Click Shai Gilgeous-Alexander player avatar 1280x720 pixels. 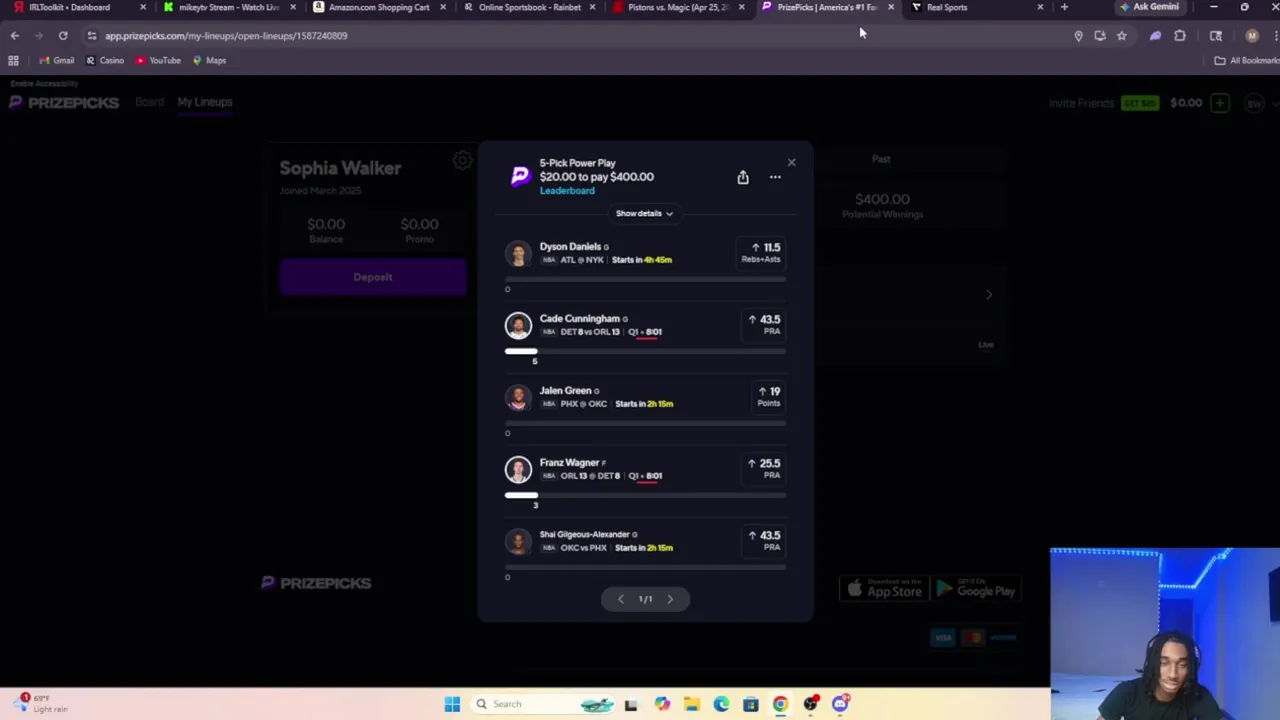coord(518,542)
